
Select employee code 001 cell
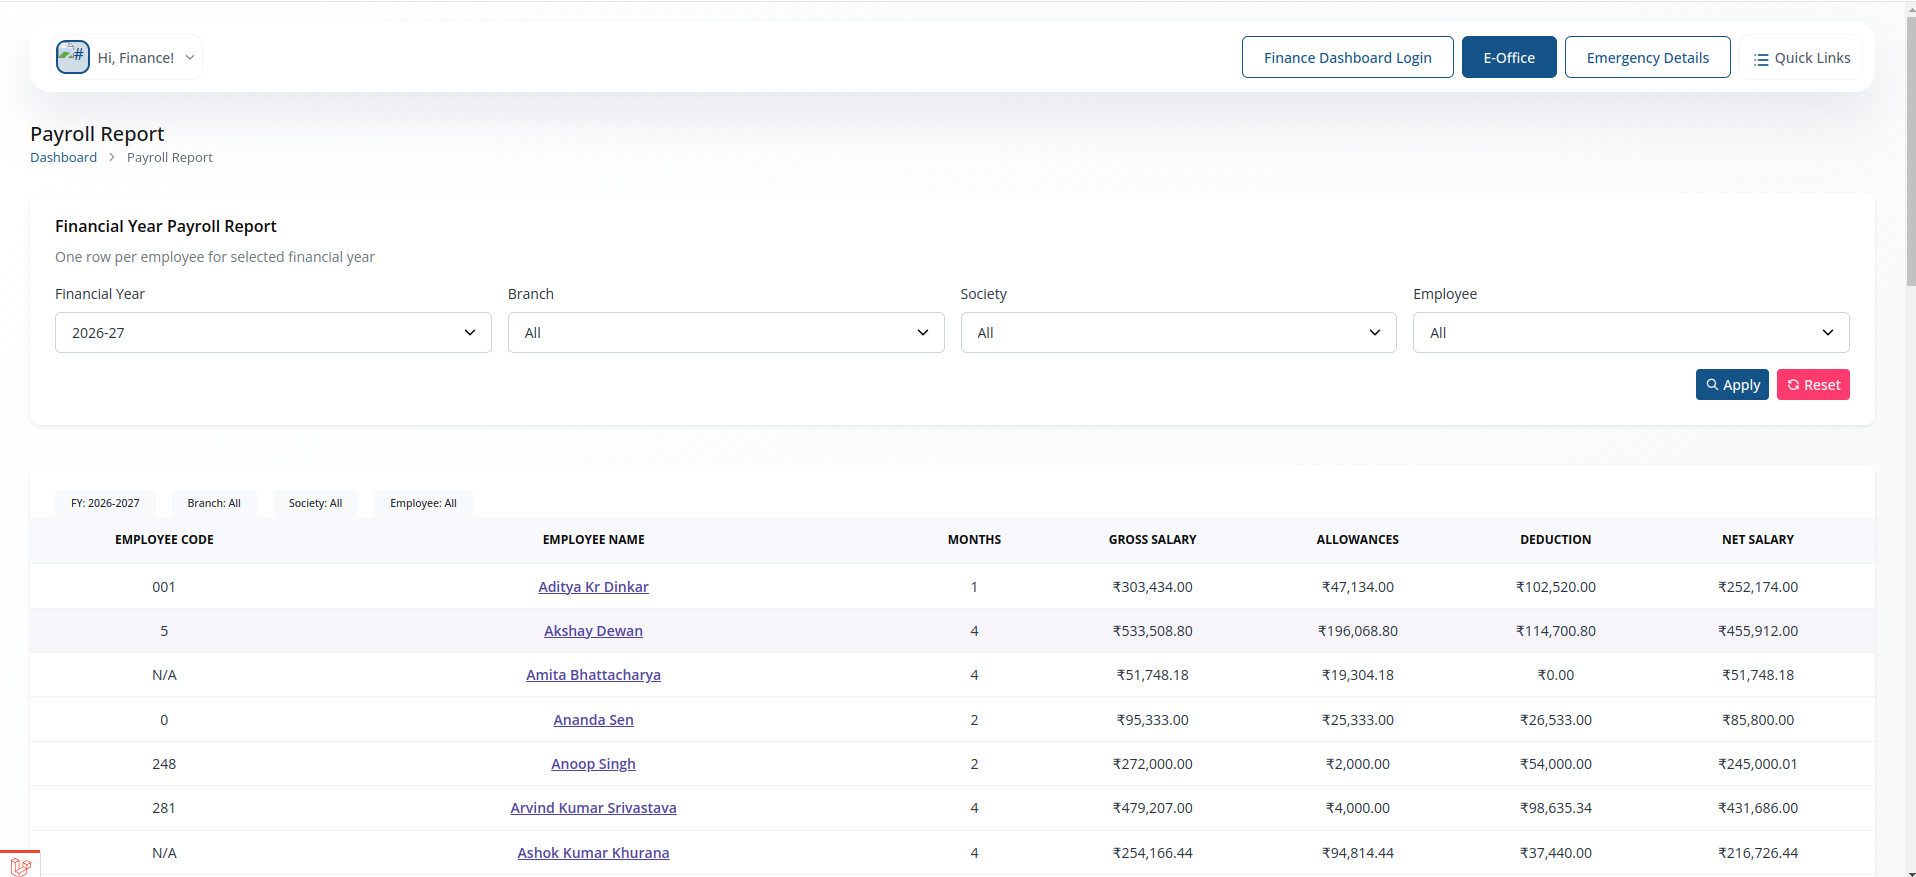click(164, 587)
